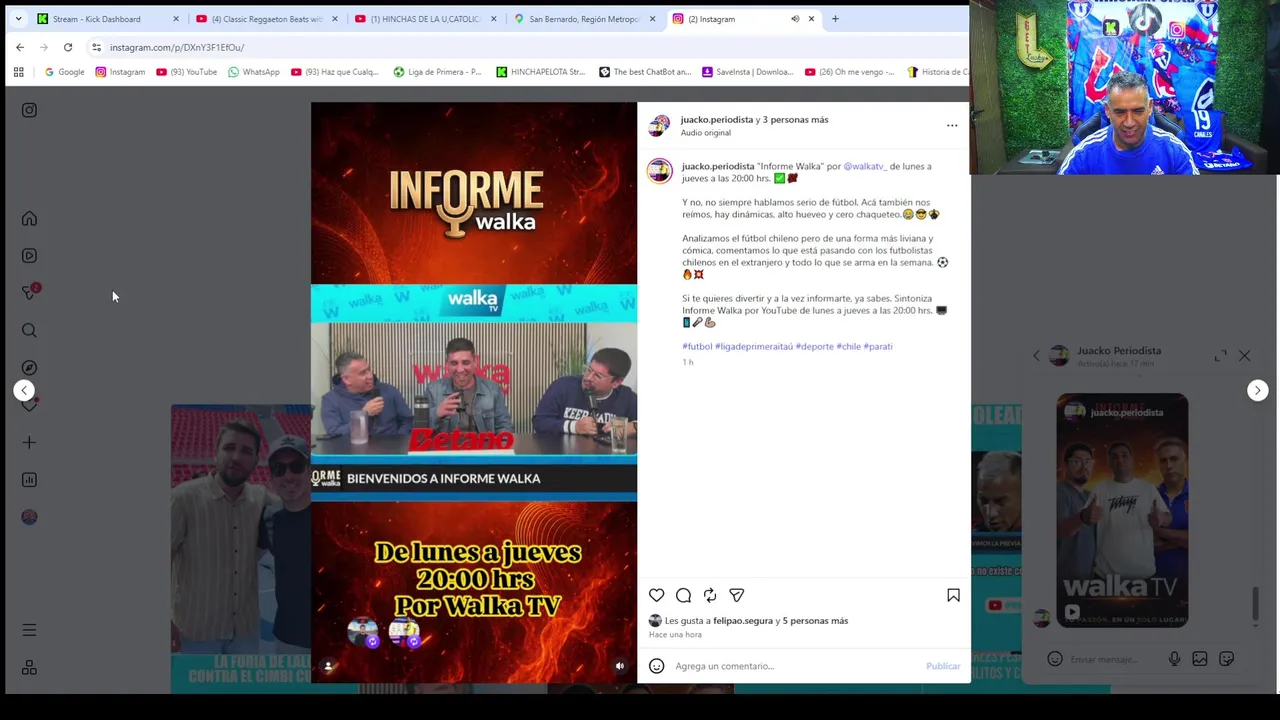The image size is (1280, 720).
Task: Open SaveInsta bookmark
Action: point(747,72)
